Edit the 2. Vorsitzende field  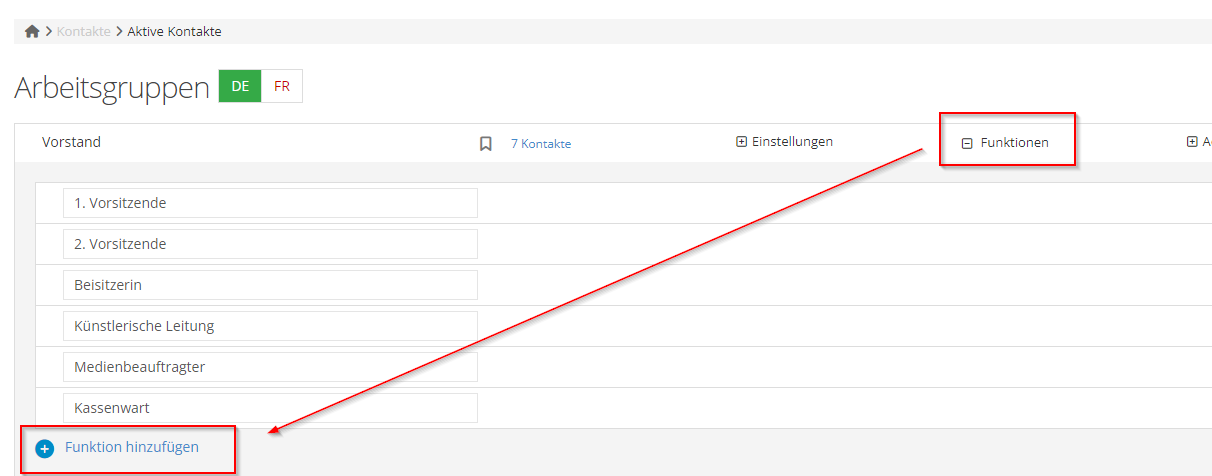coord(270,244)
